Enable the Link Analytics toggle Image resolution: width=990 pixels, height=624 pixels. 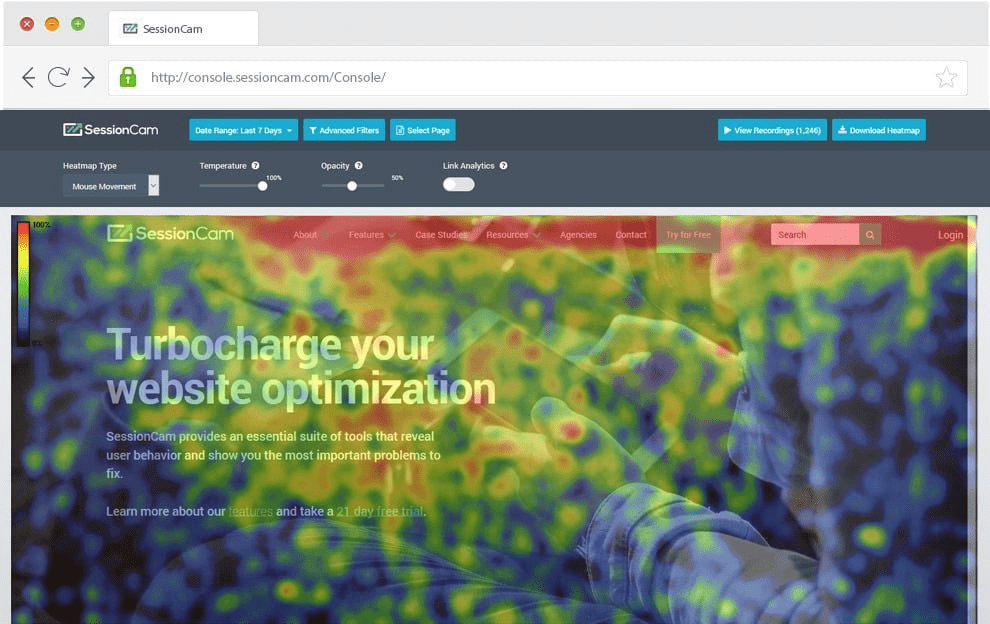(458, 184)
